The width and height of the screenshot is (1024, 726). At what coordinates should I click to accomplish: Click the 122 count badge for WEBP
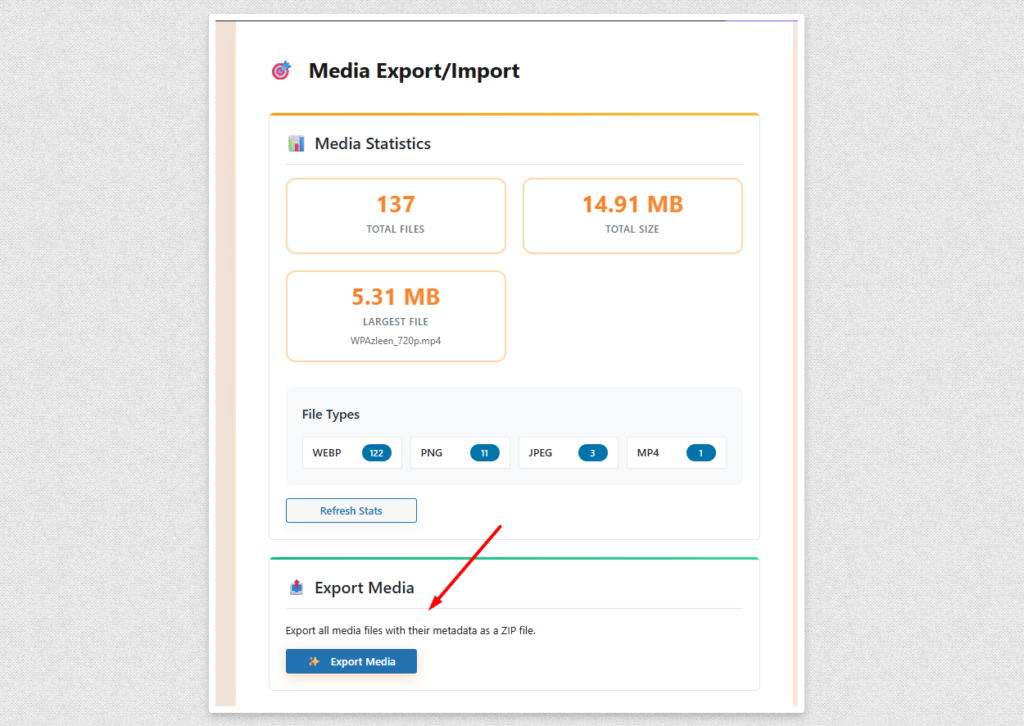point(377,453)
